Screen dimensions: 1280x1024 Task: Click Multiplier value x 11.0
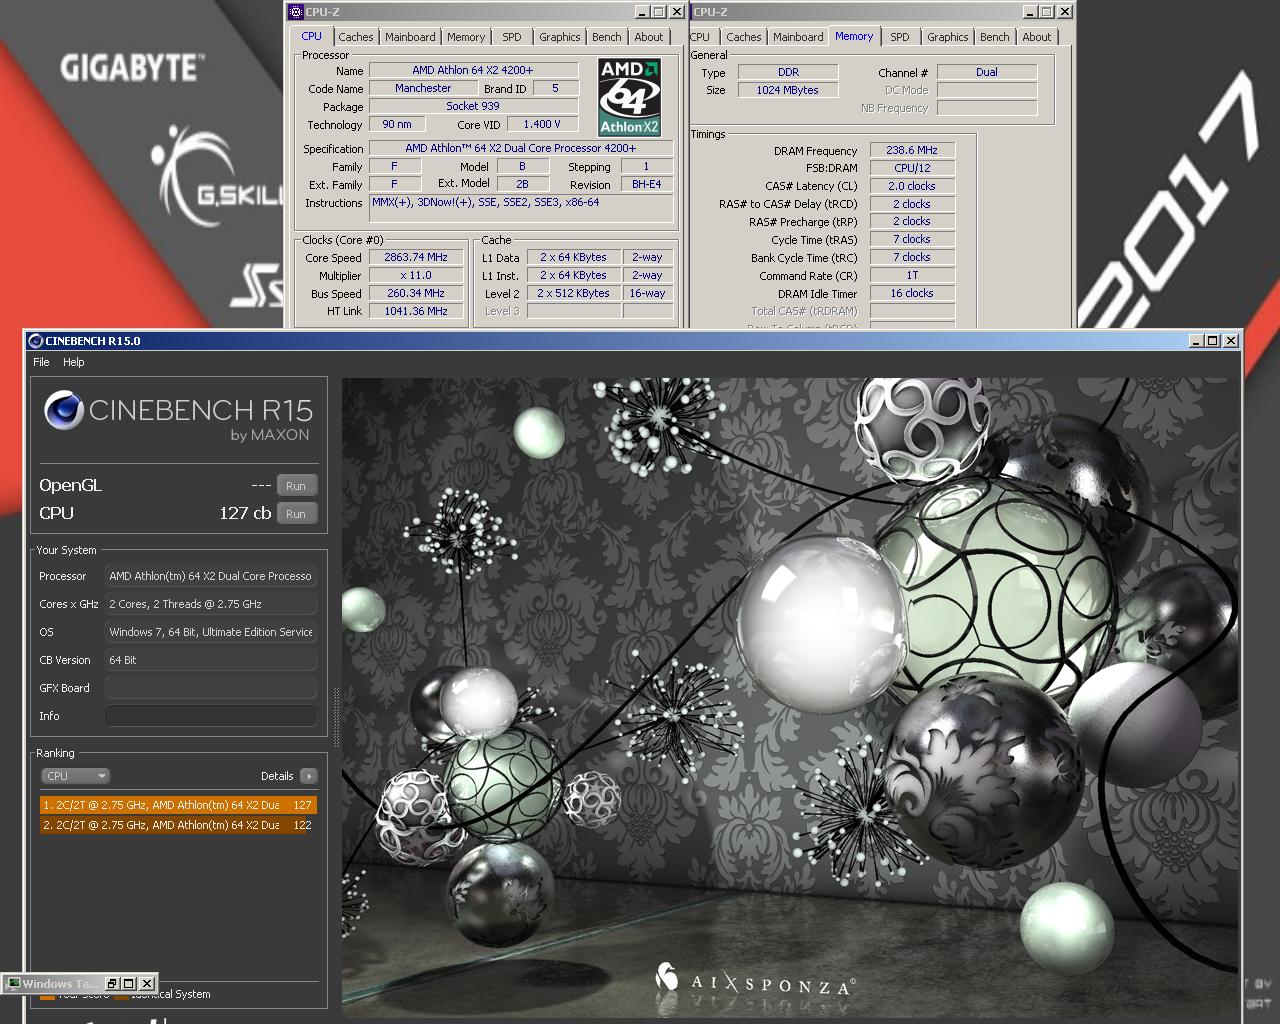[416, 275]
